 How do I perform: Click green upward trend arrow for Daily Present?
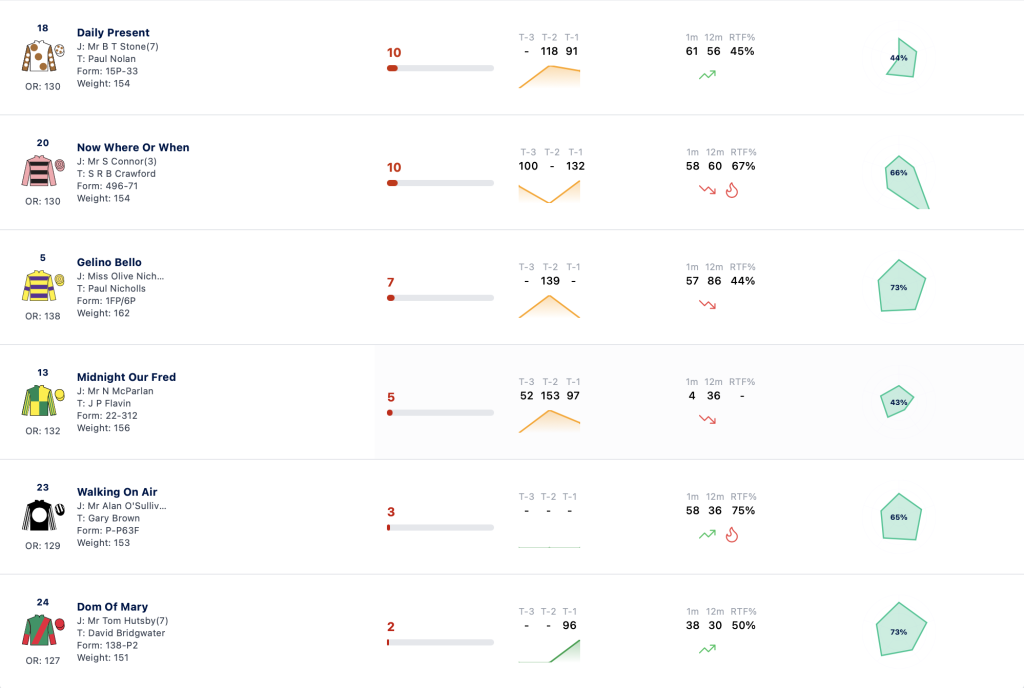pyautogui.click(x=707, y=75)
